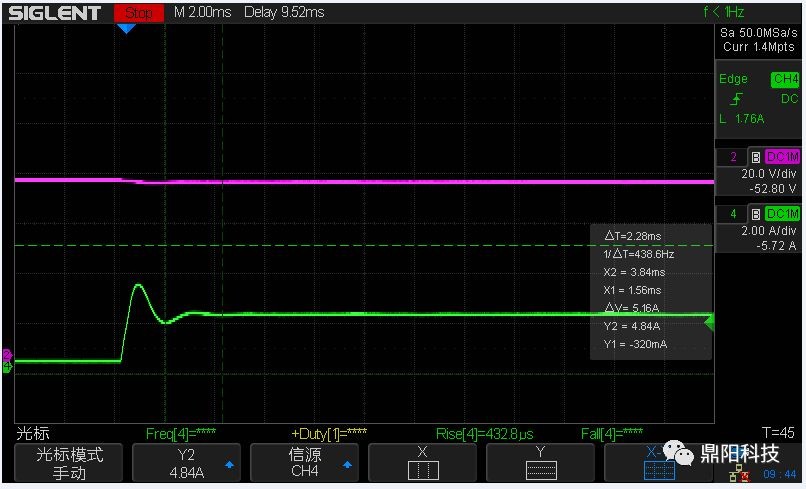Image resolution: width=806 pixels, height=489 pixels.
Task: Toggle the CH4 trigger source badge
Action: [785, 79]
